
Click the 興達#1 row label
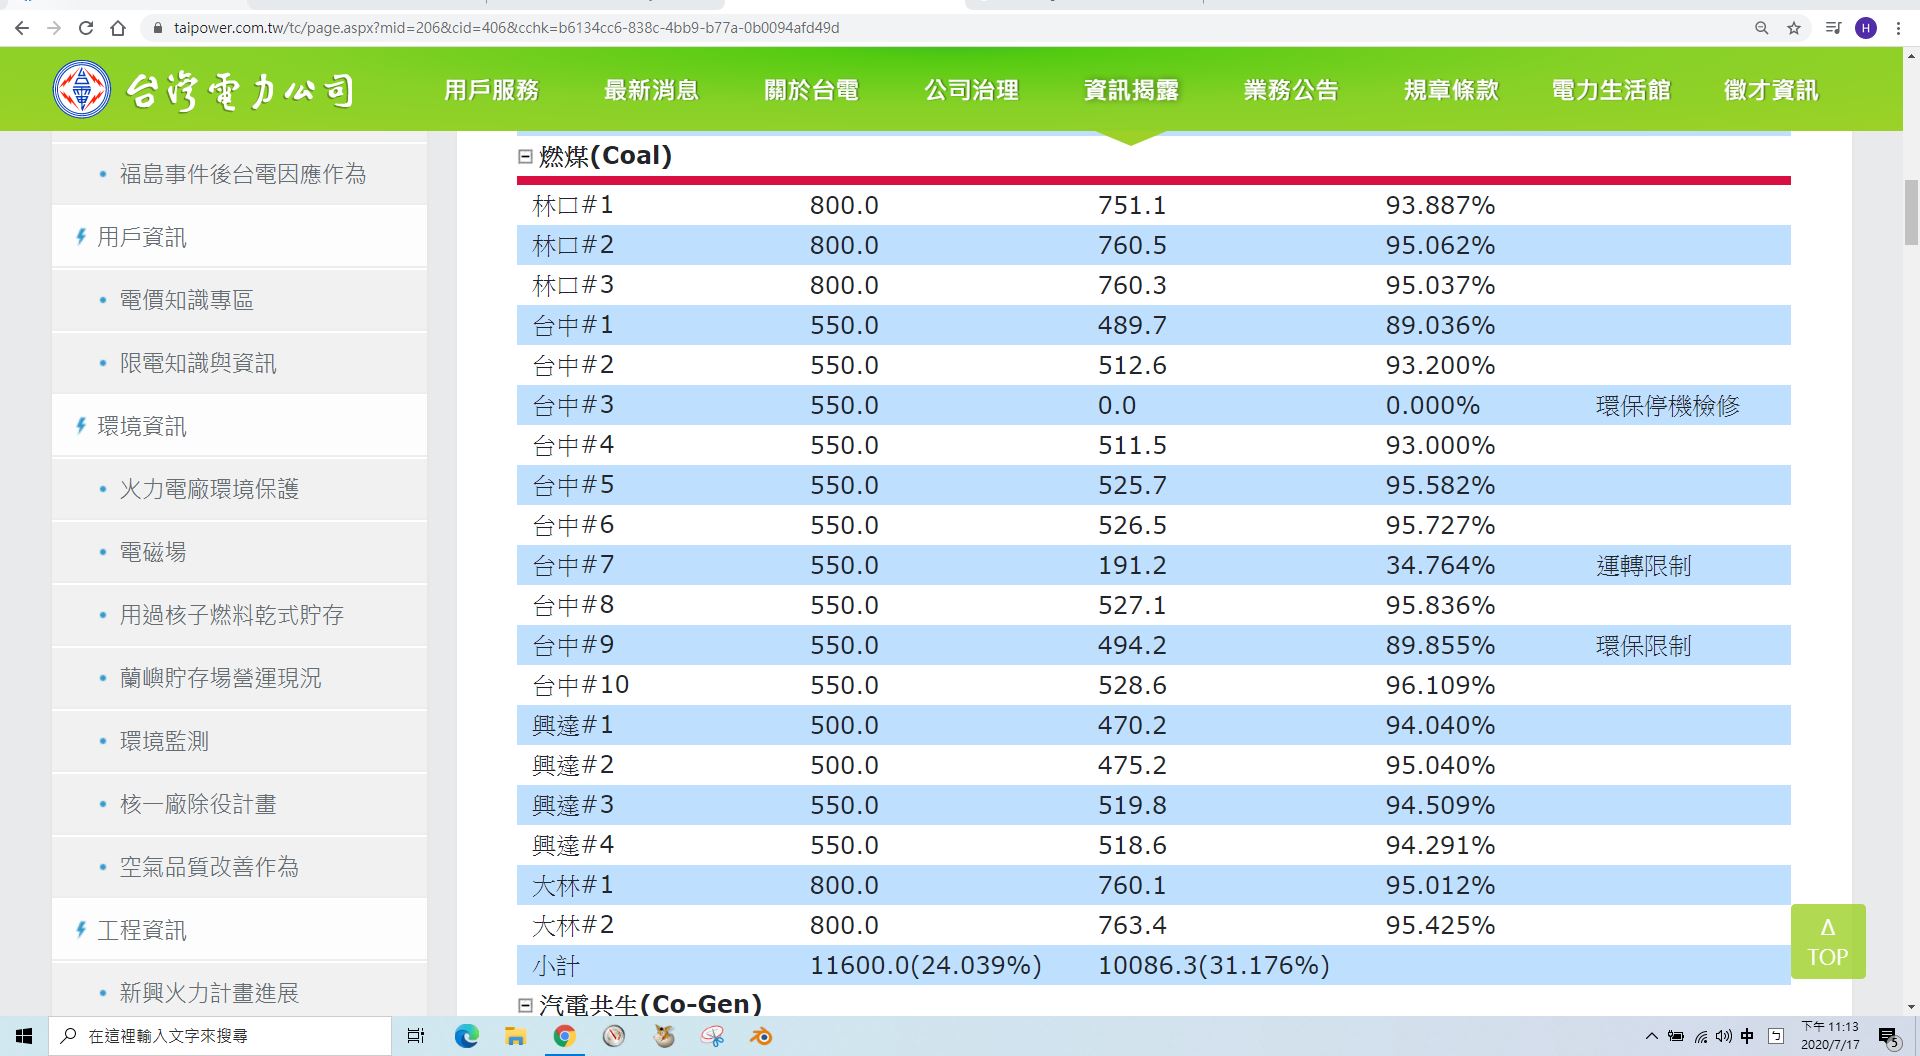tap(573, 725)
